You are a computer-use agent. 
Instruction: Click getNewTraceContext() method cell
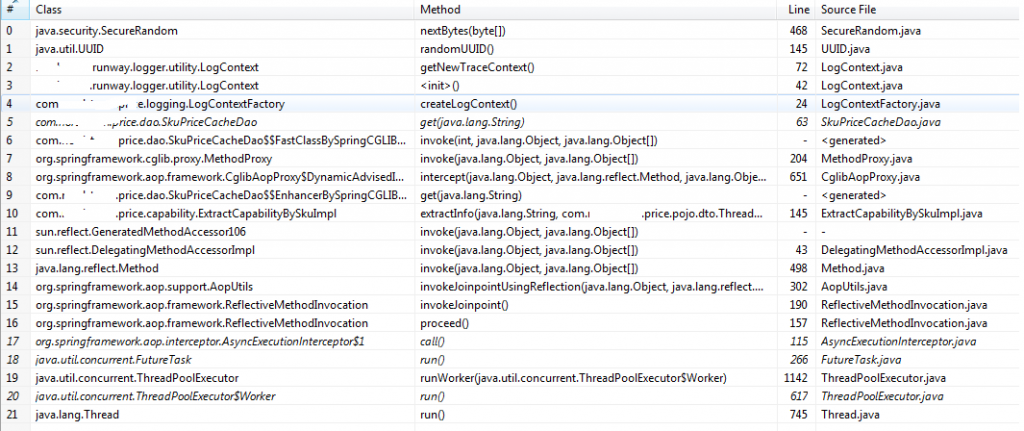[x=477, y=67]
